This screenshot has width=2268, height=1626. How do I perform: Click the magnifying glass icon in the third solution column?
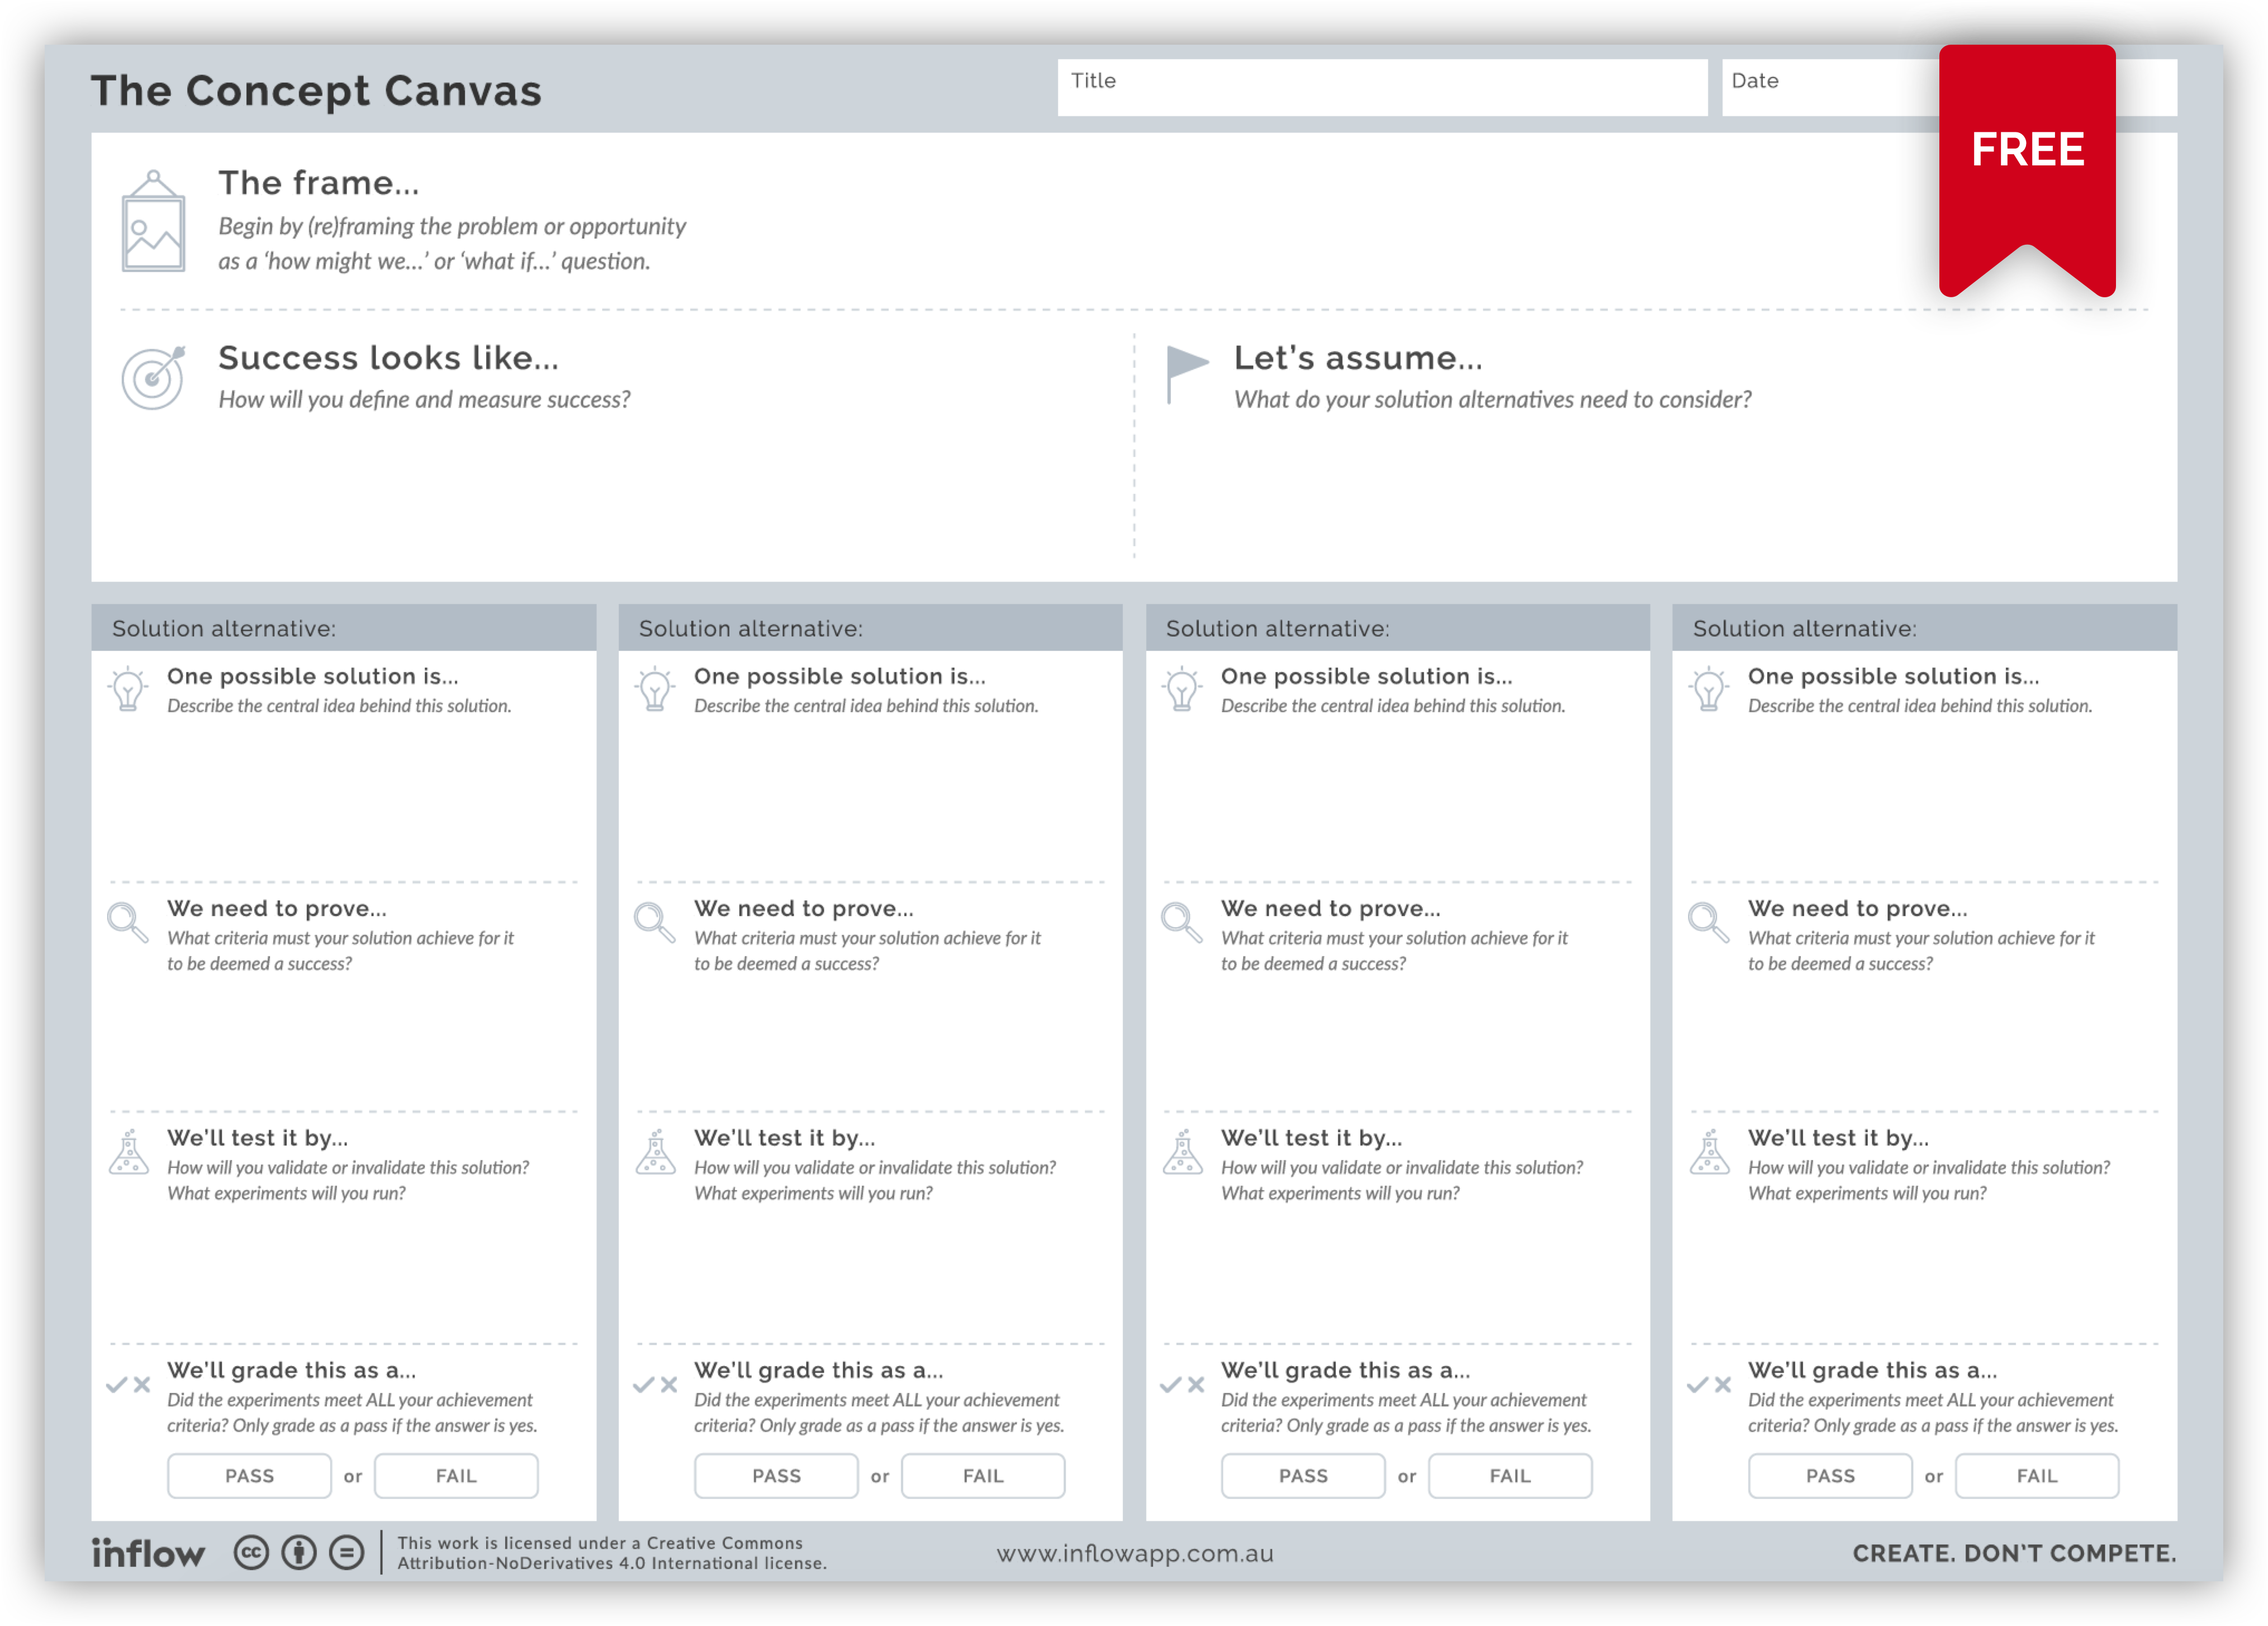tap(1182, 922)
